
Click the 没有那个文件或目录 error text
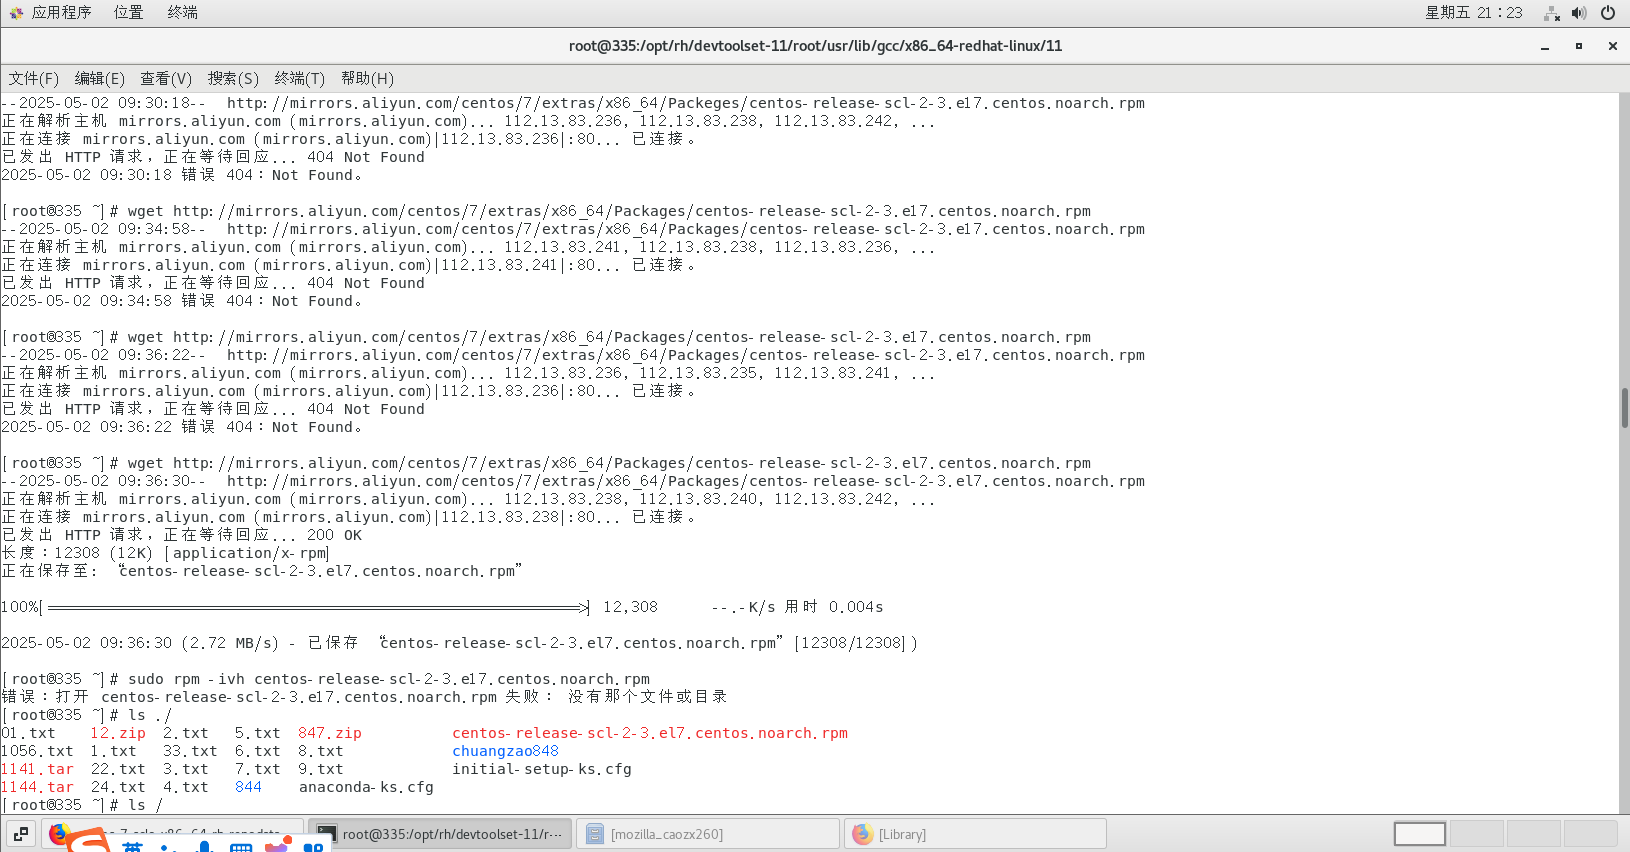647,697
